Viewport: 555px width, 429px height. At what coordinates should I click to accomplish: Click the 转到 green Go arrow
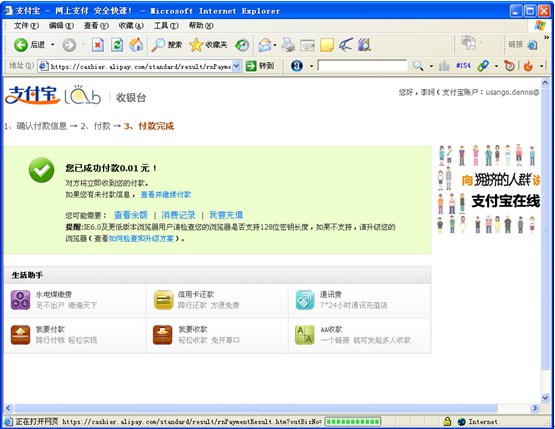click(260, 66)
